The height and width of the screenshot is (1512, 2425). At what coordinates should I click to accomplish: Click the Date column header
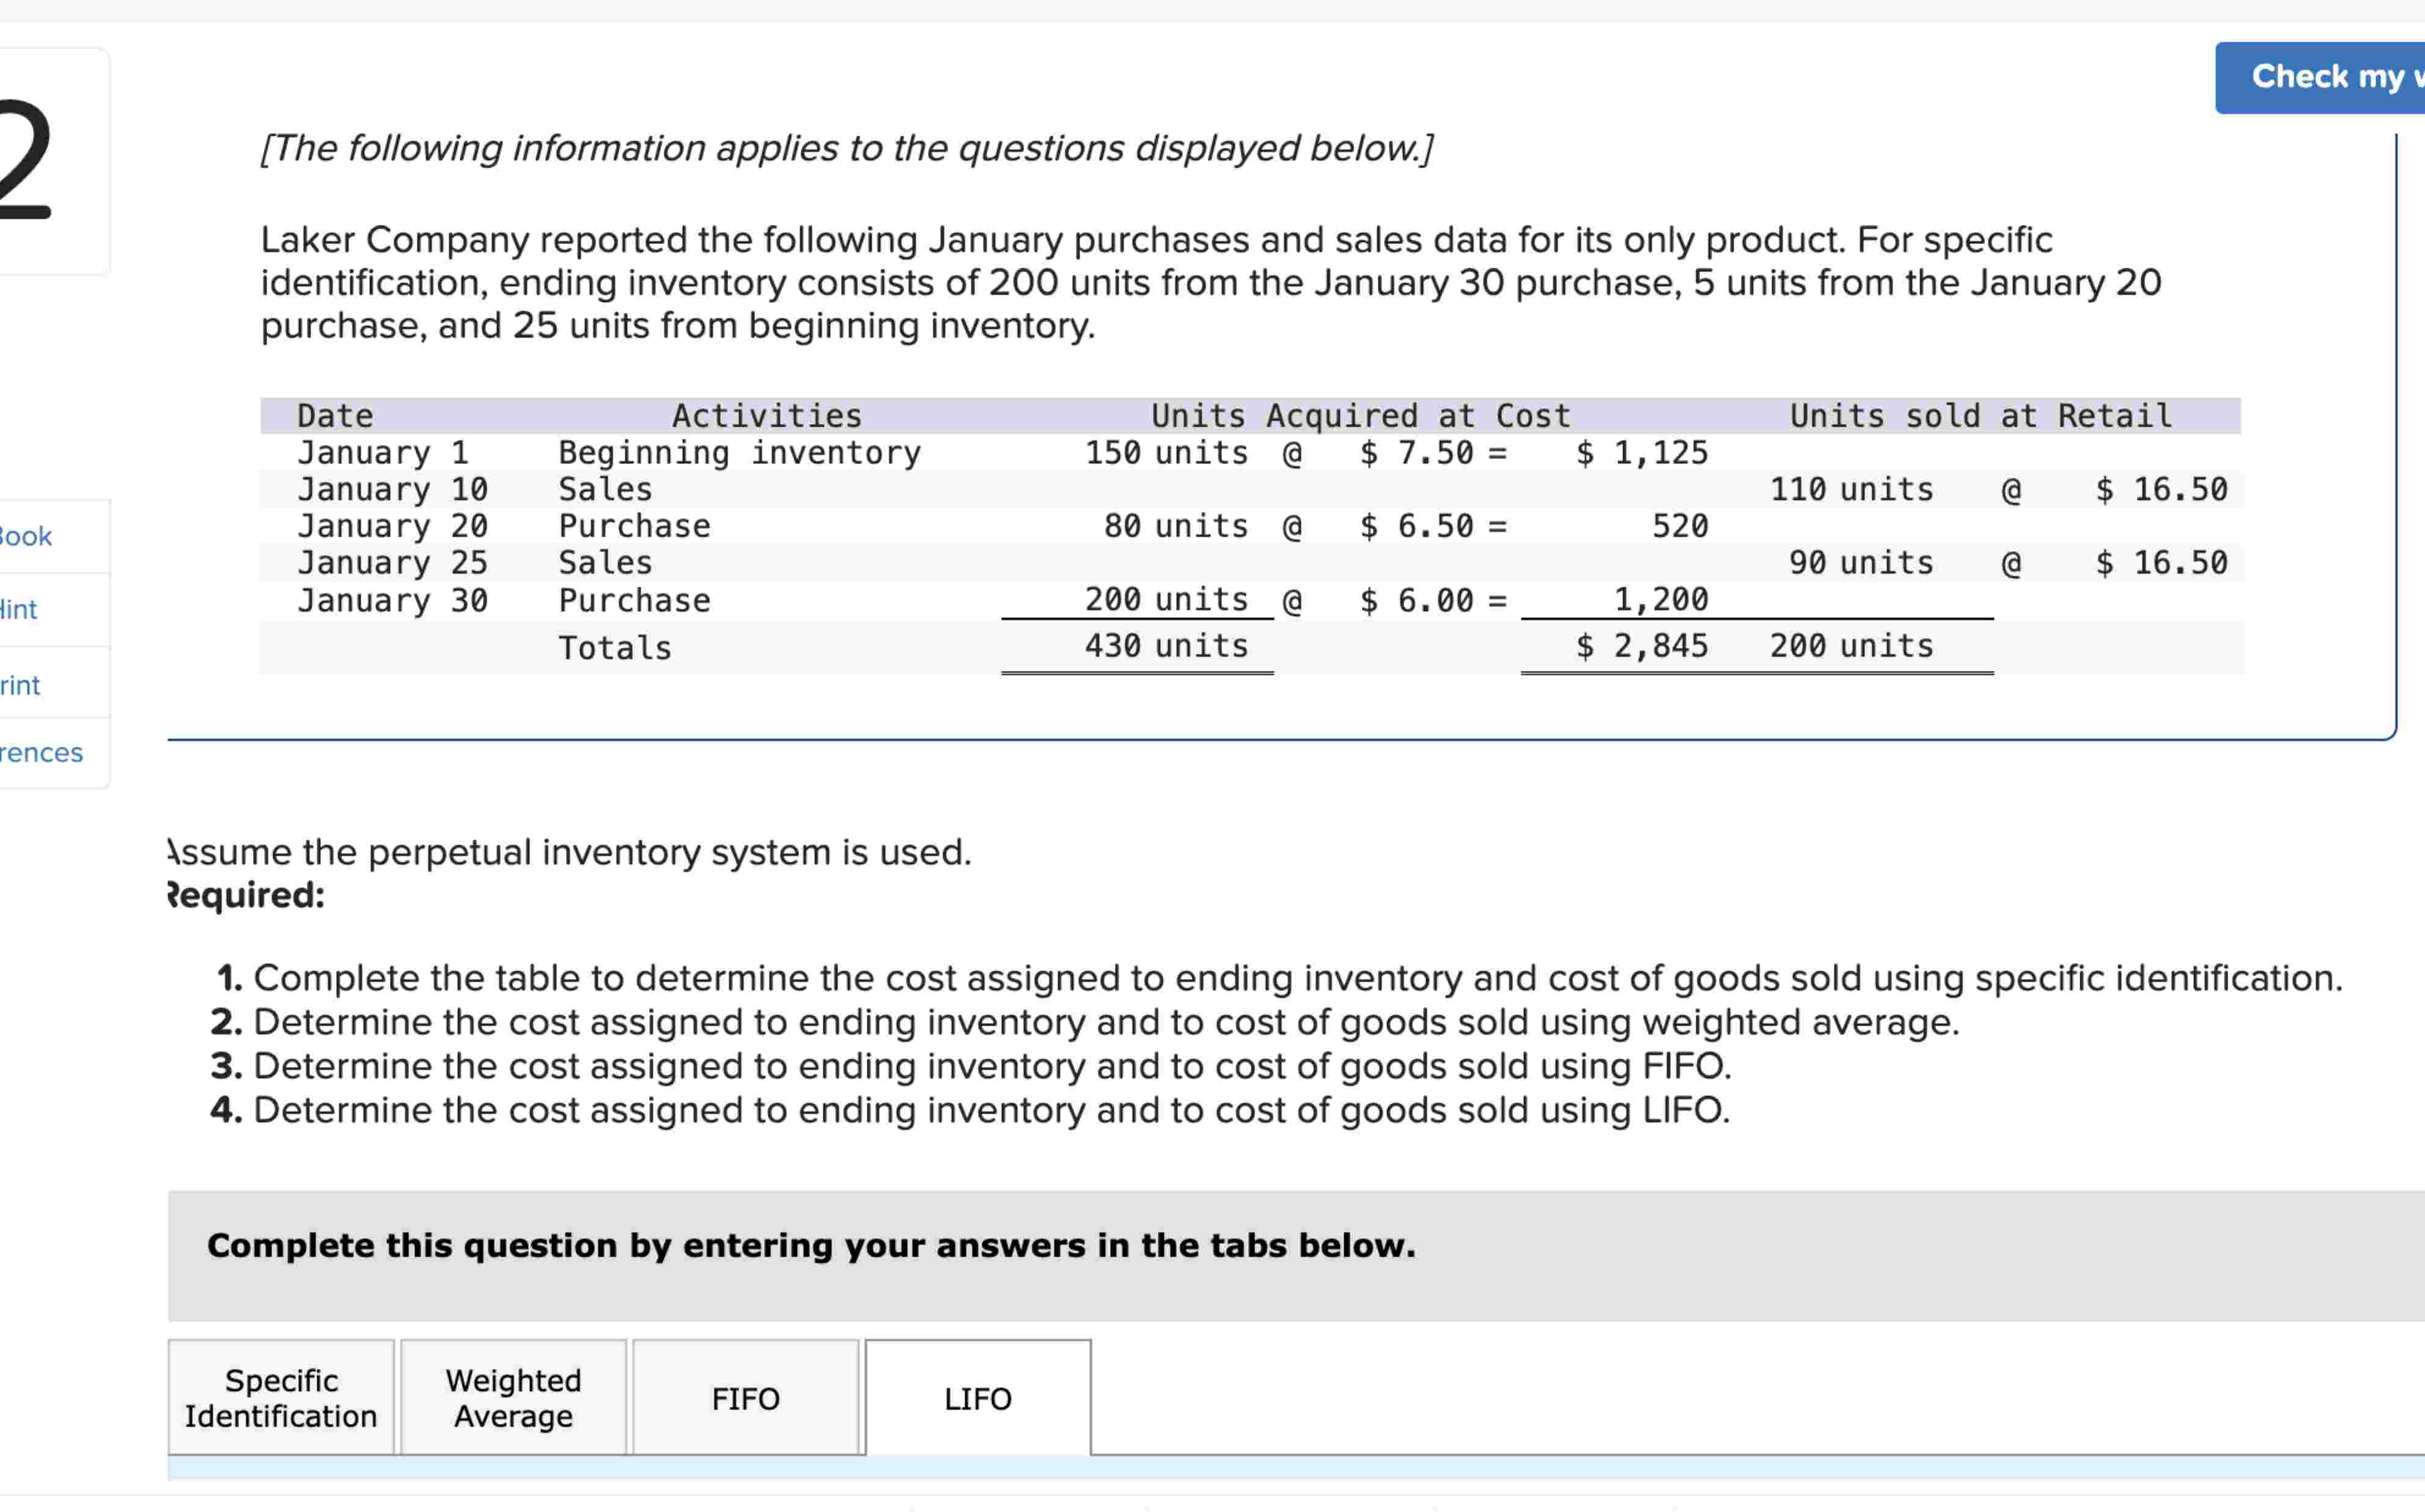coord(335,416)
